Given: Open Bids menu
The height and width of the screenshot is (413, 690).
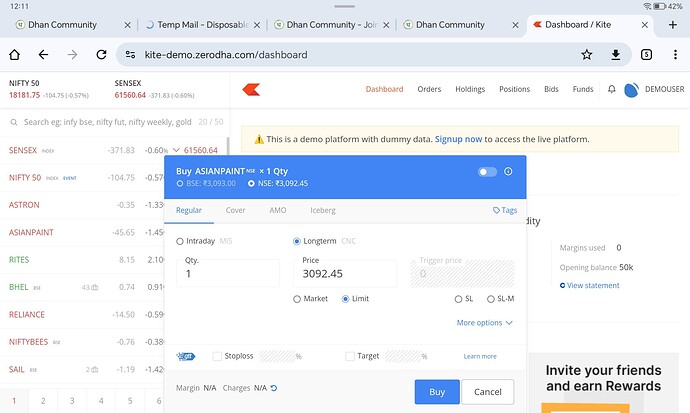Looking at the screenshot, I should click(x=551, y=89).
